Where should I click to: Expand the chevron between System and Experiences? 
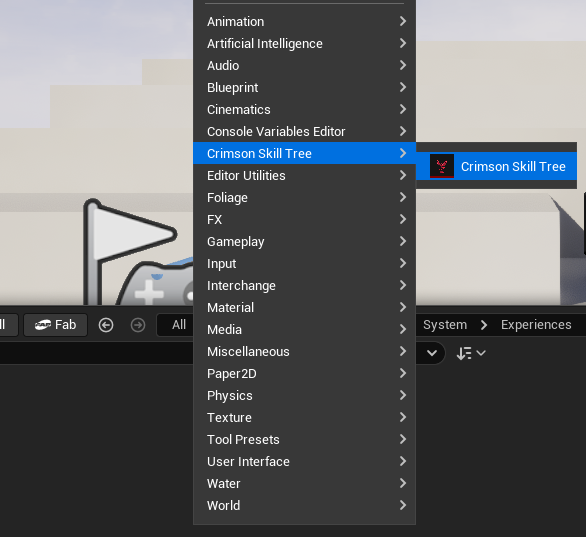(x=484, y=325)
